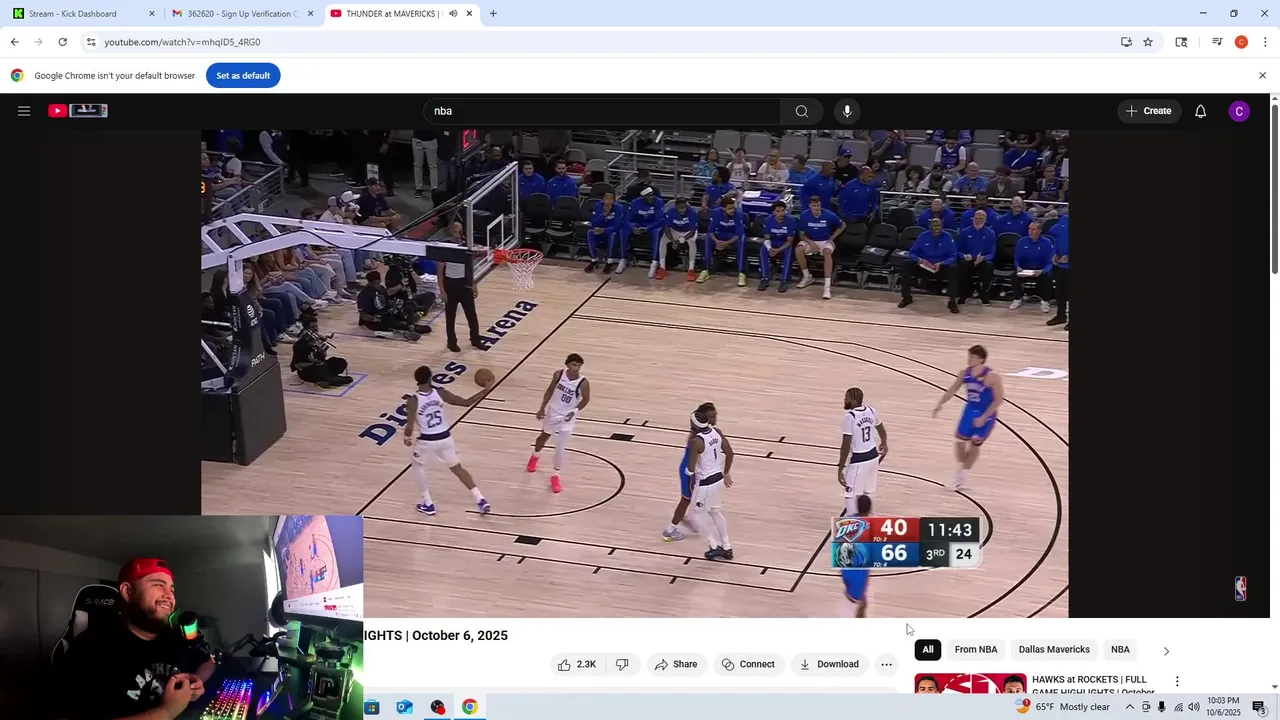Open the purple YouTube account avatar
The height and width of the screenshot is (720, 1280).
pos(1239,111)
